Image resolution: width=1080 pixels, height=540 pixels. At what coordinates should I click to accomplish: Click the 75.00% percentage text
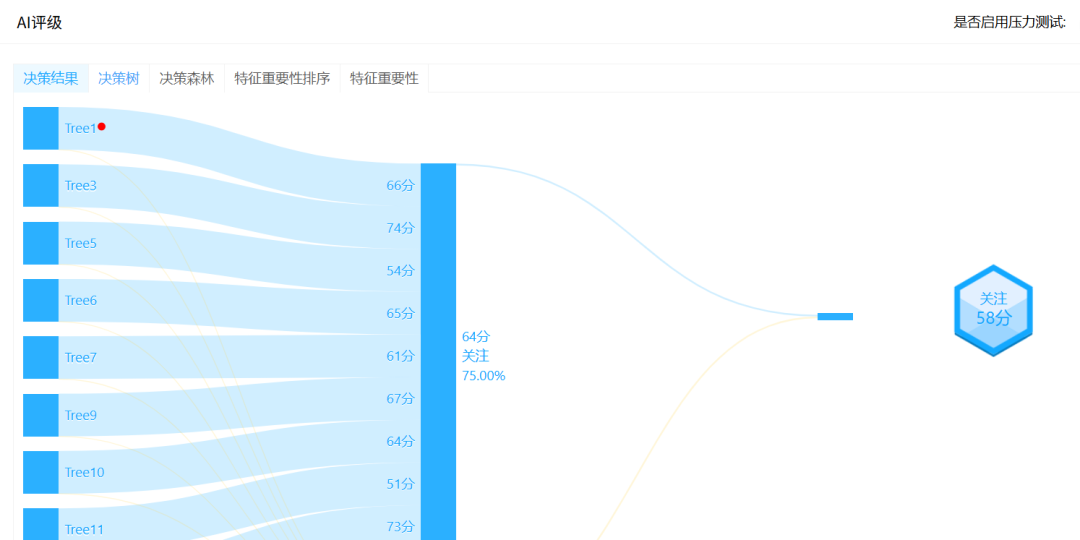(x=484, y=376)
